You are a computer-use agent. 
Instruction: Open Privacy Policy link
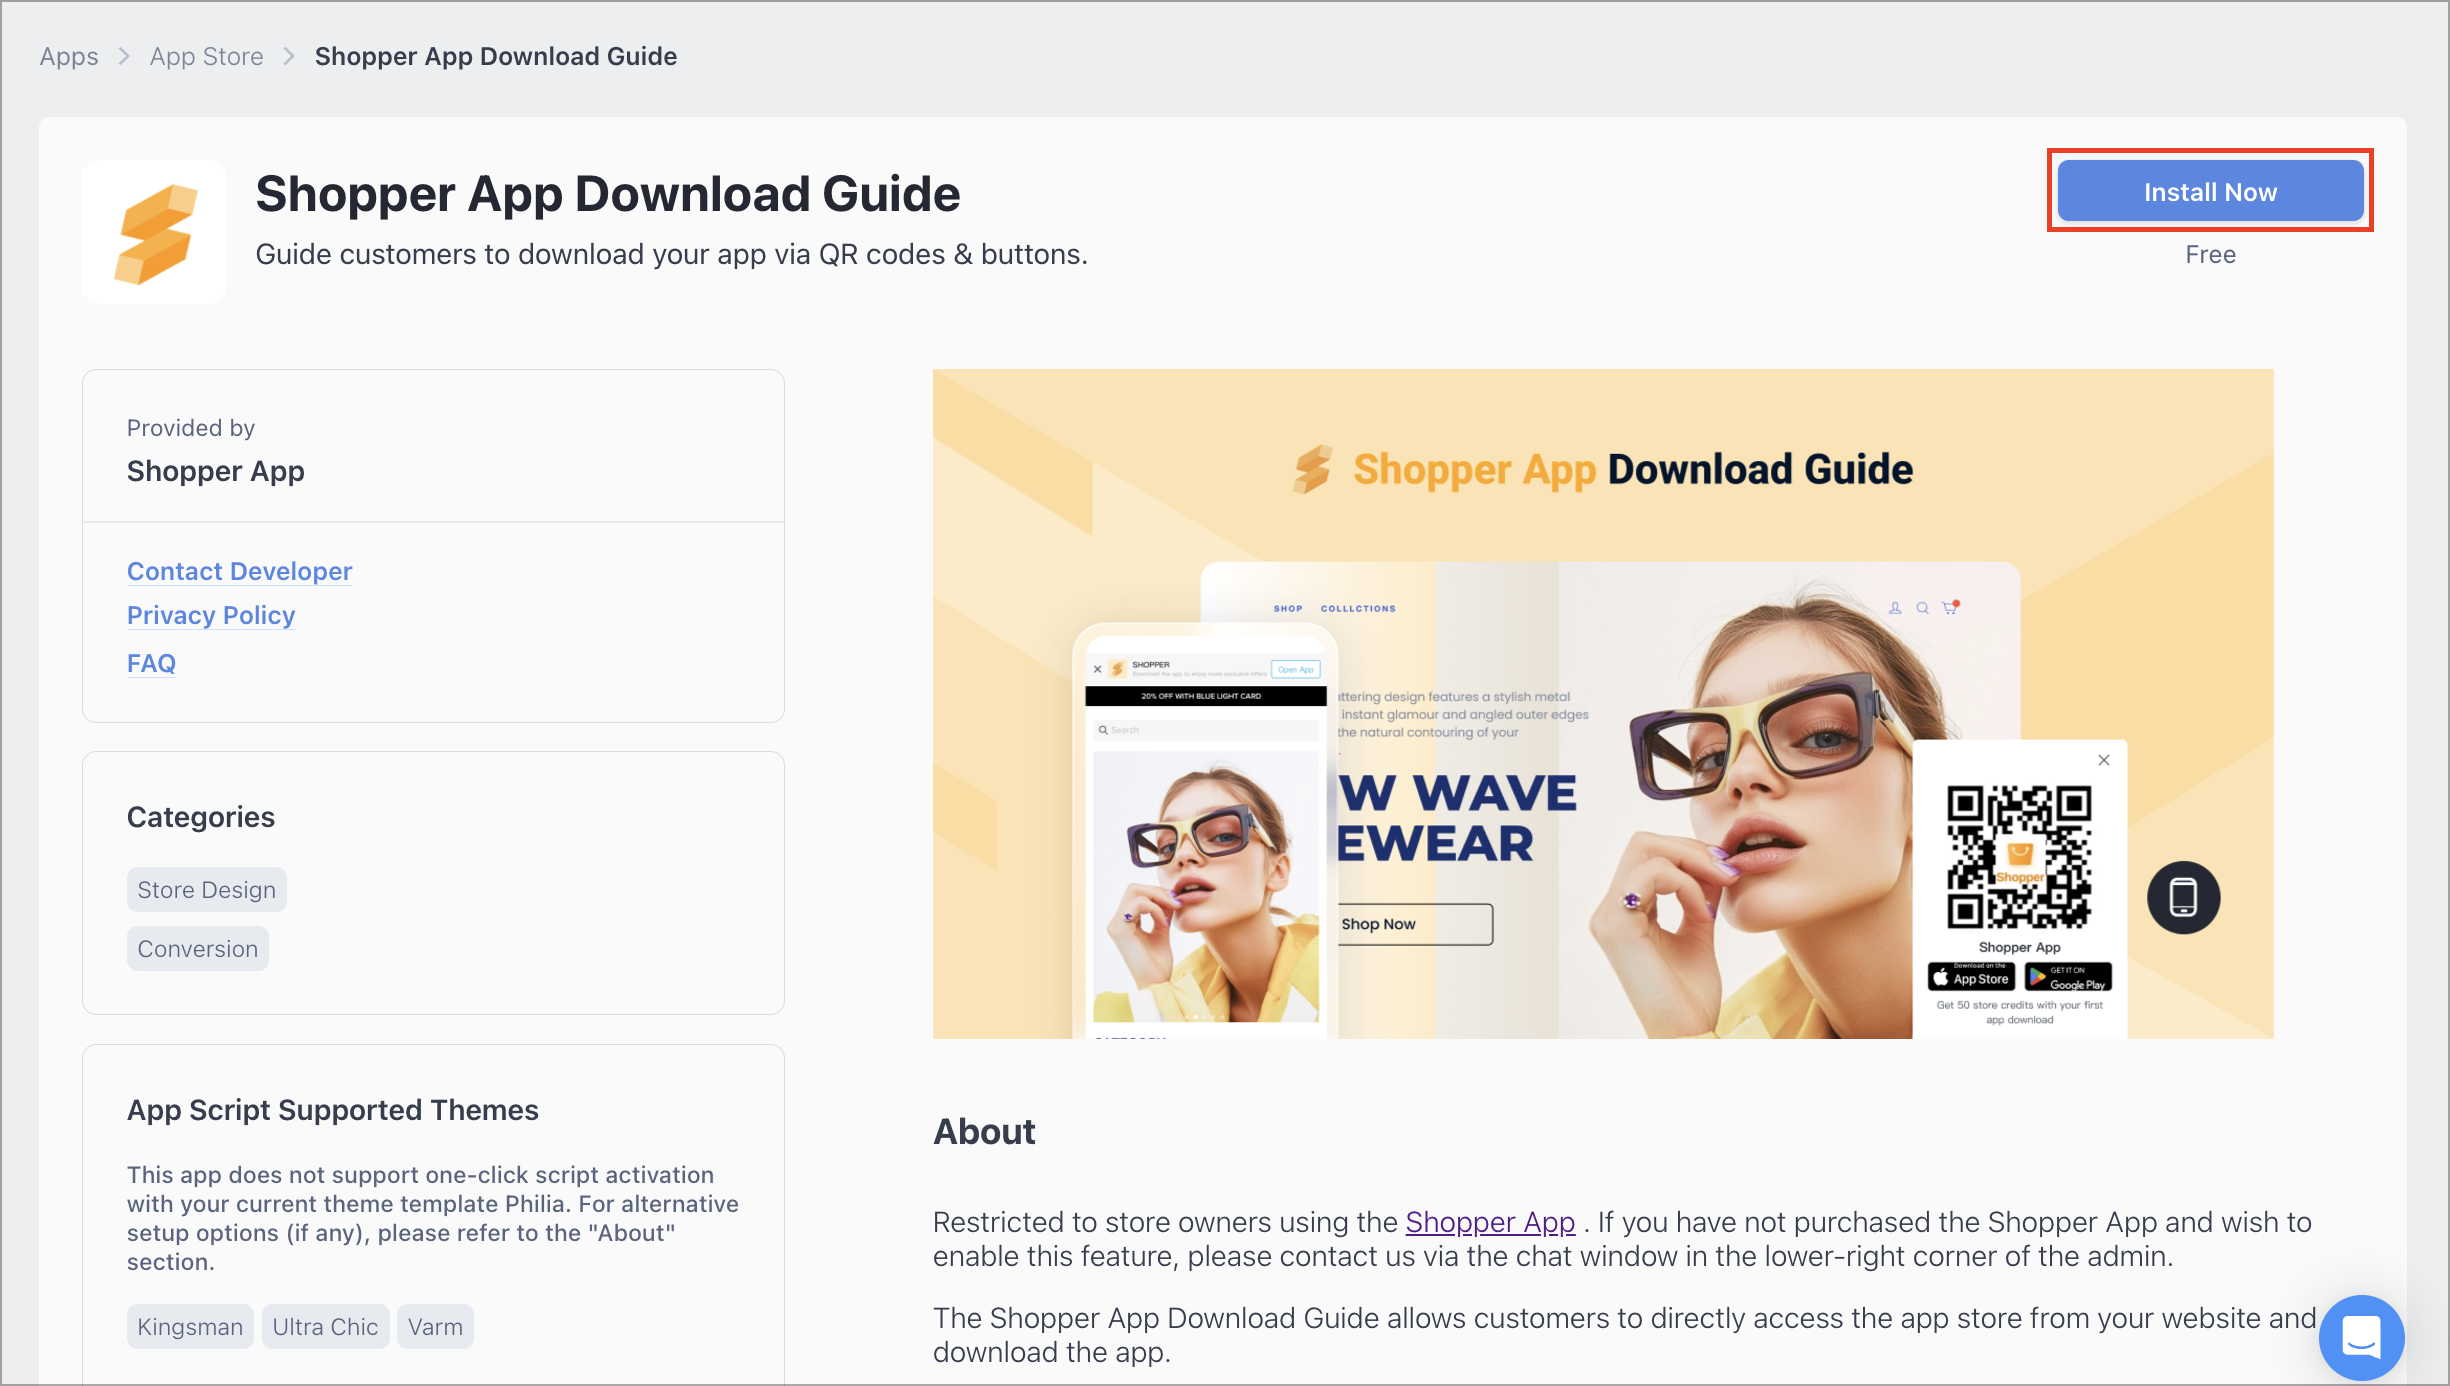tap(211, 615)
